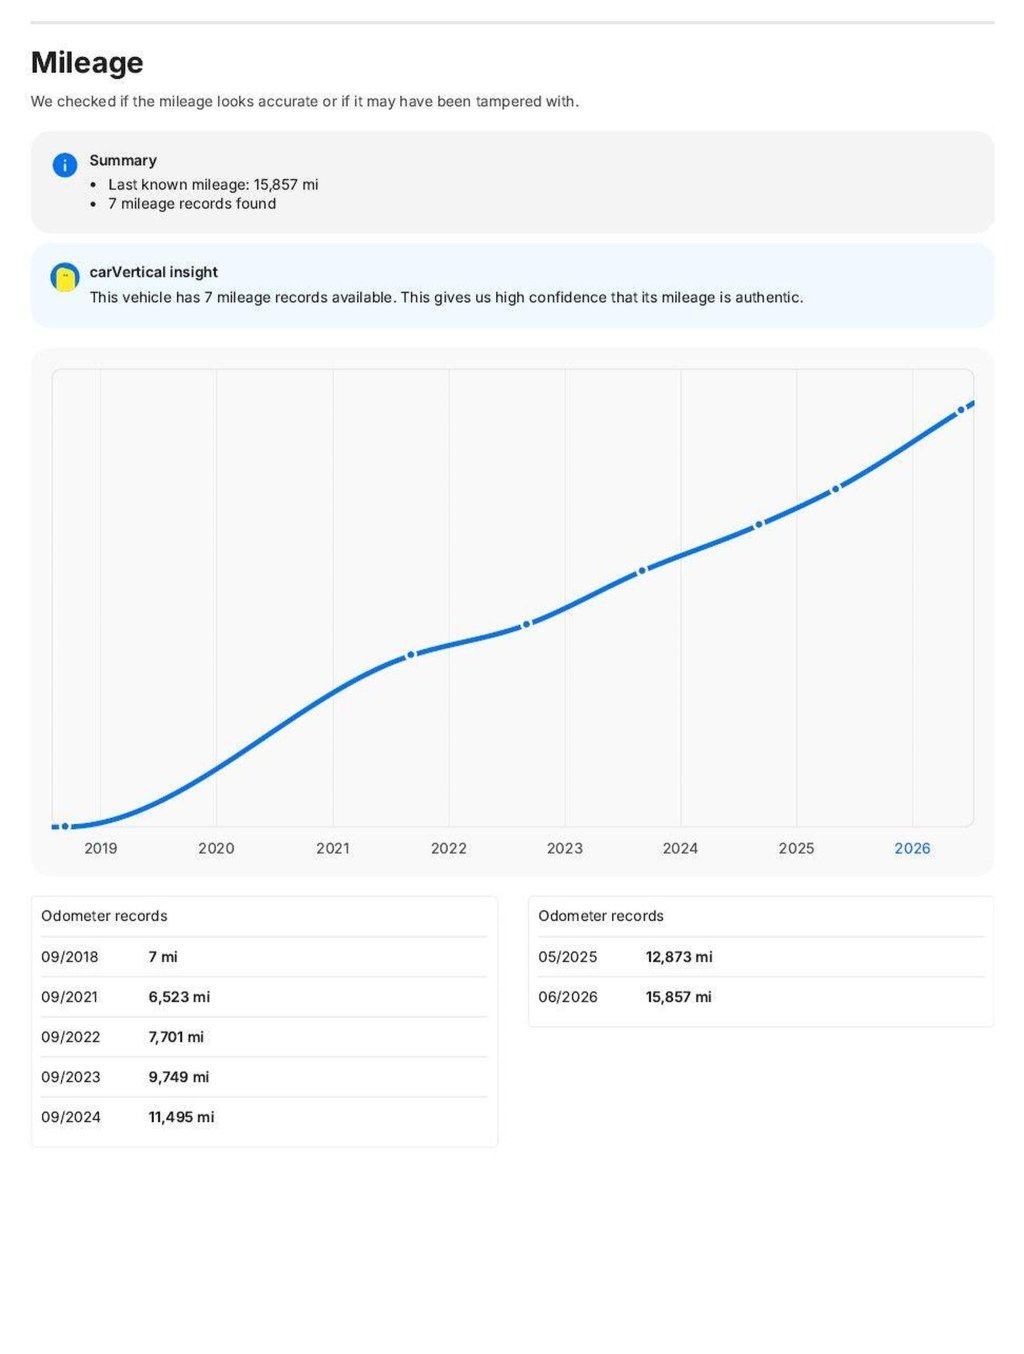Click the Last known mileage summary line
The image size is (1024, 1354).
213,184
